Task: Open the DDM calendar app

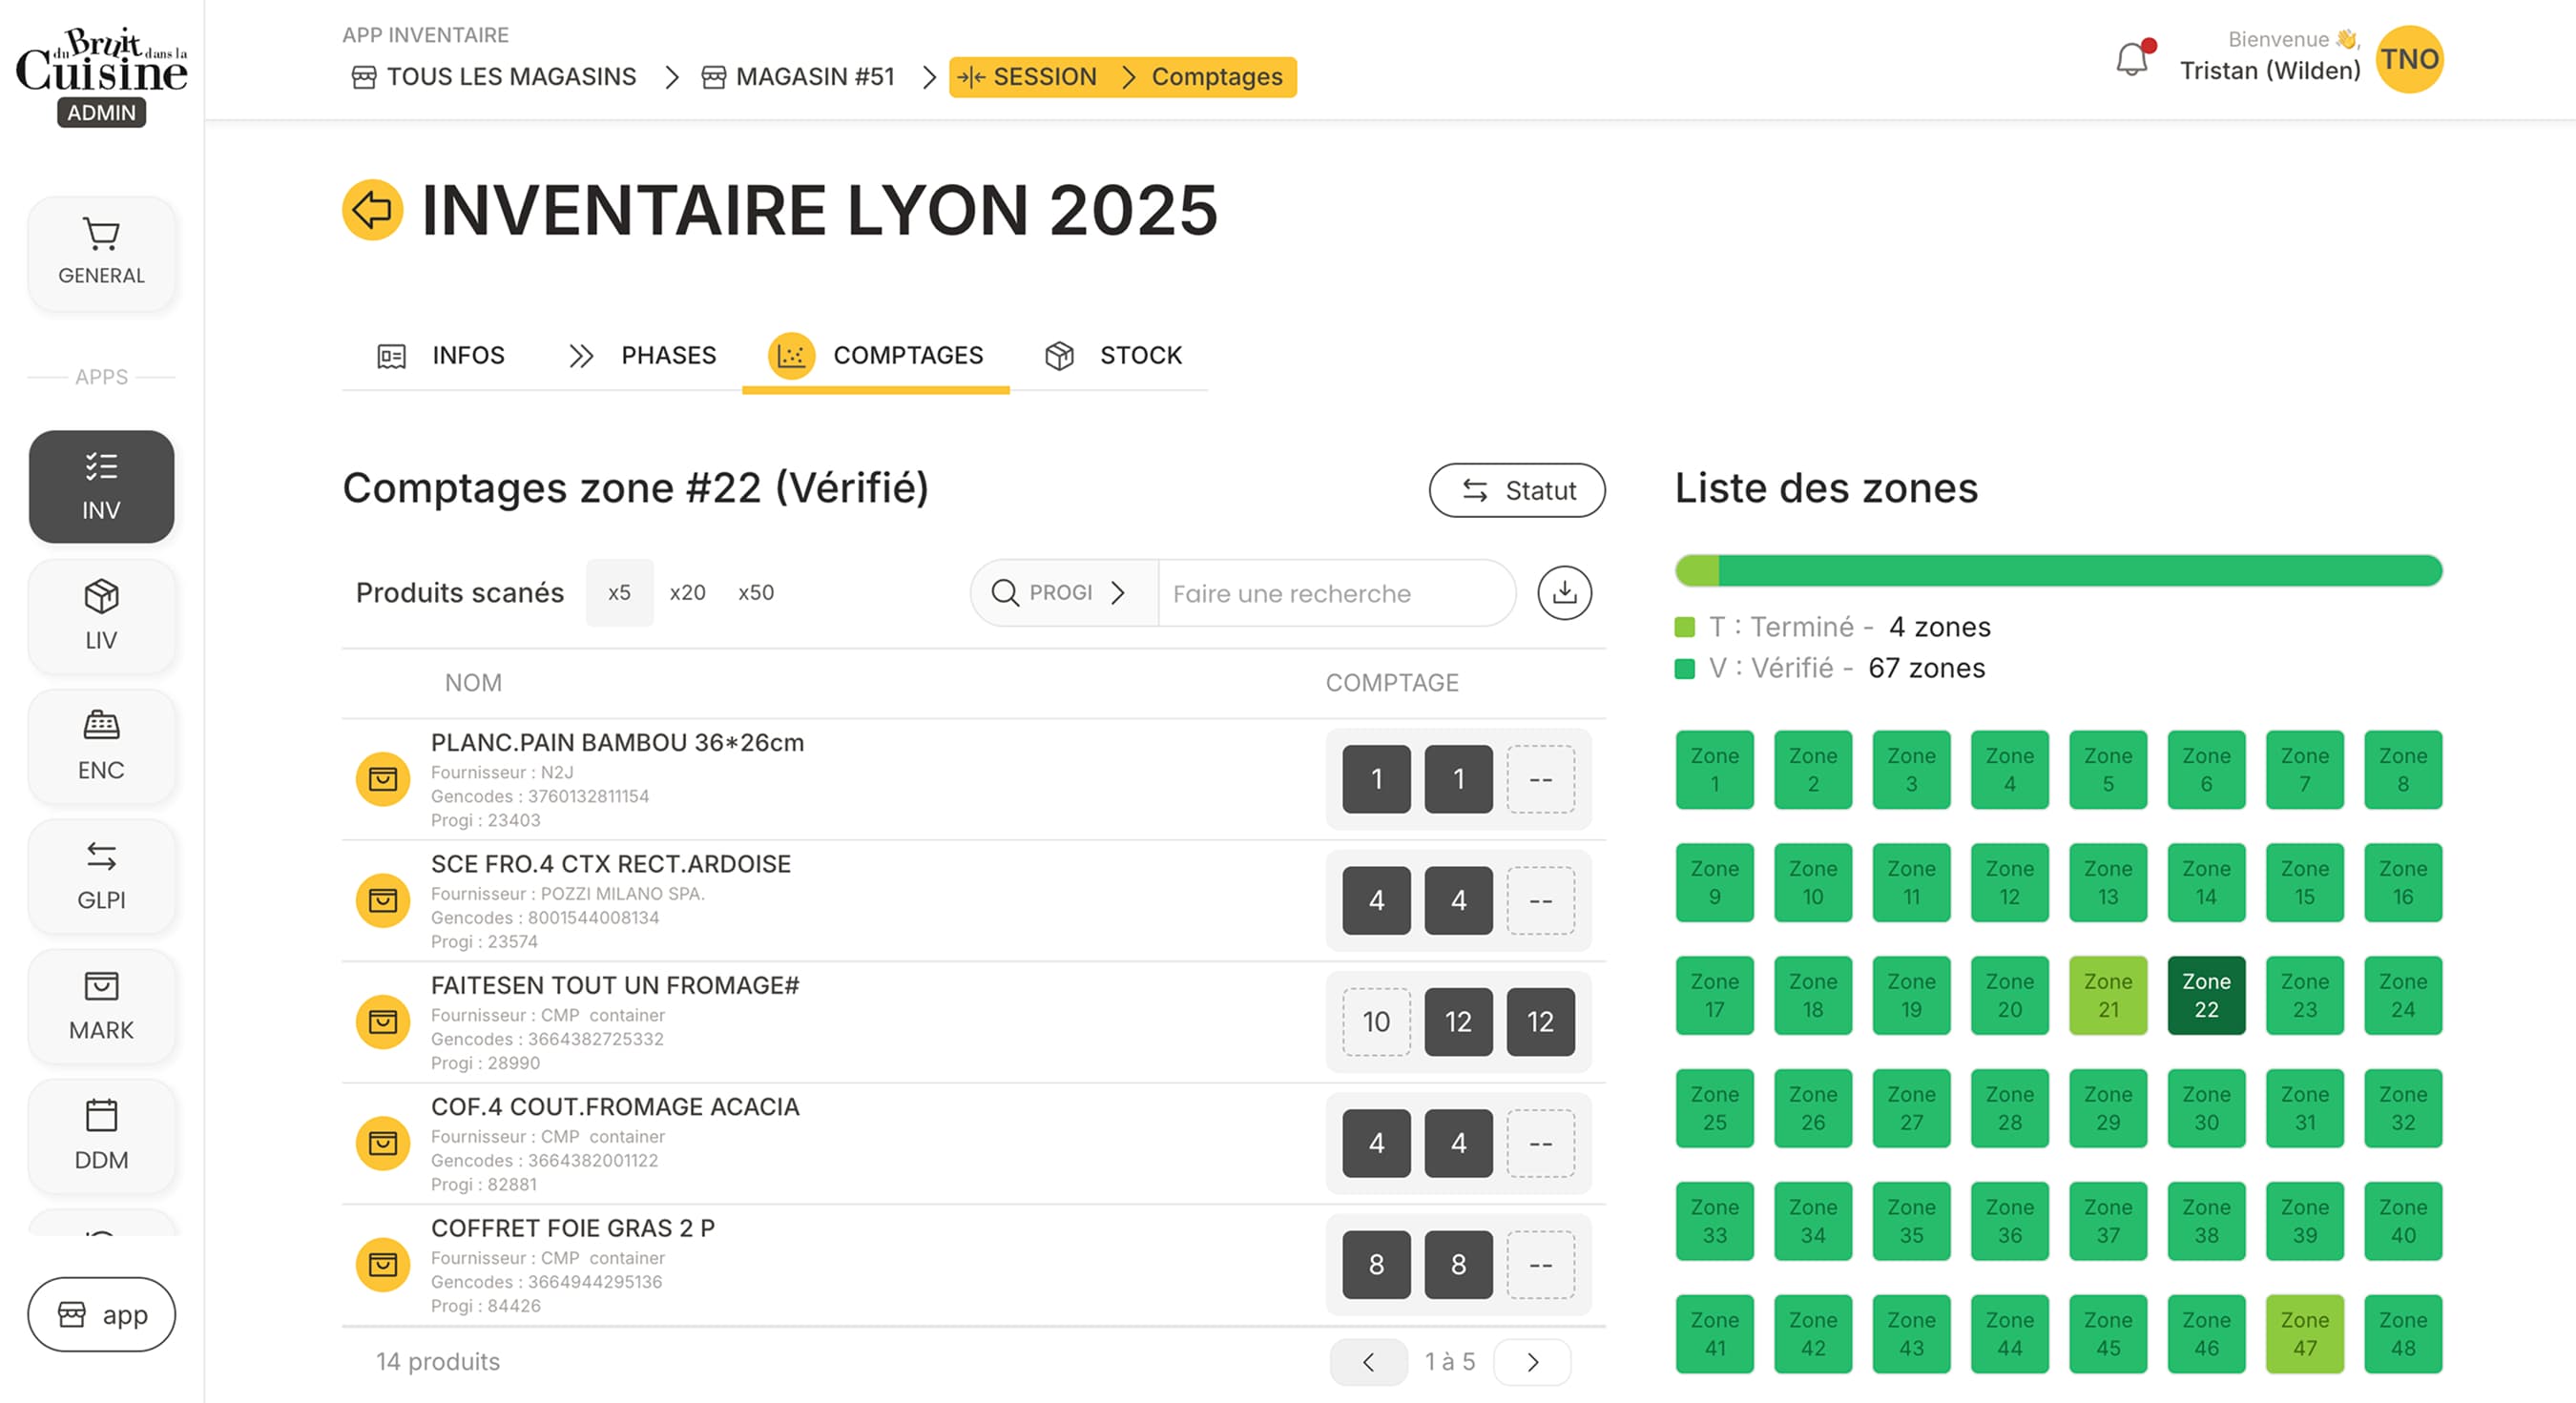Action: click(x=101, y=1137)
